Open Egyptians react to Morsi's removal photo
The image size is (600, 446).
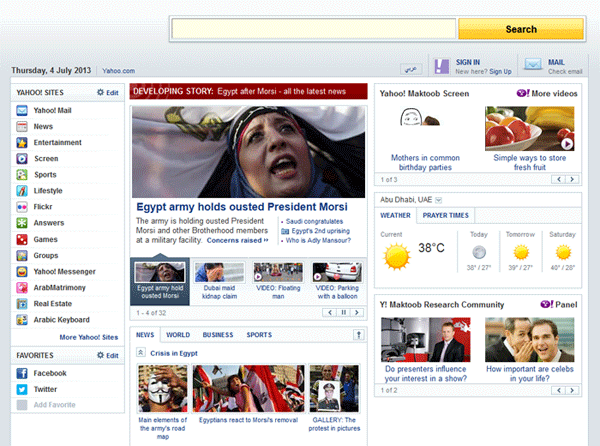pyautogui.click(x=248, y=389)
